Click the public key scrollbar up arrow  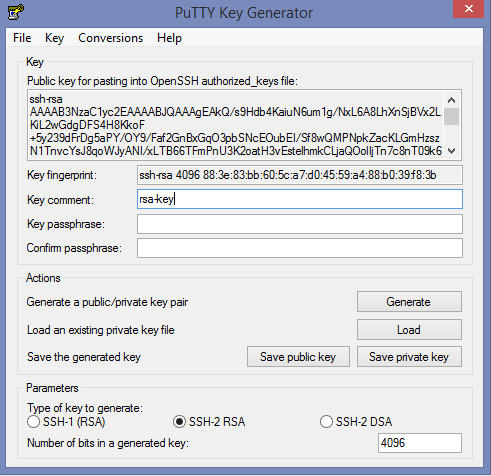click(452, 100)
